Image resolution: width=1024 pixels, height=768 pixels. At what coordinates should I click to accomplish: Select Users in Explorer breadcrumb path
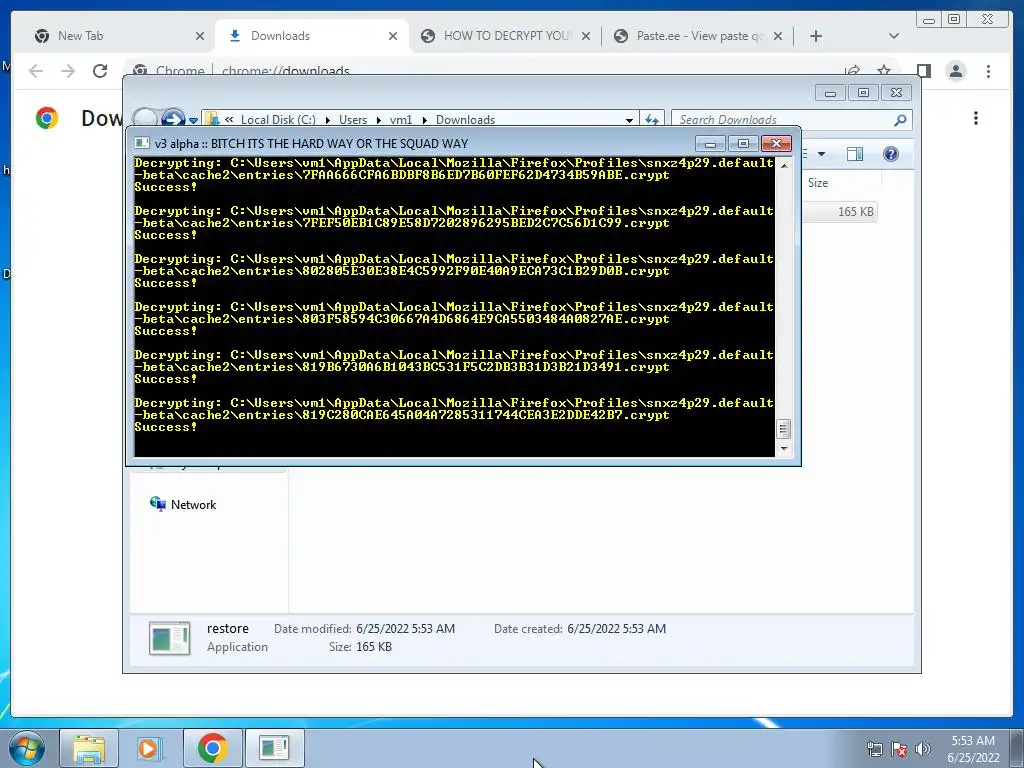(x=353, y=120)
